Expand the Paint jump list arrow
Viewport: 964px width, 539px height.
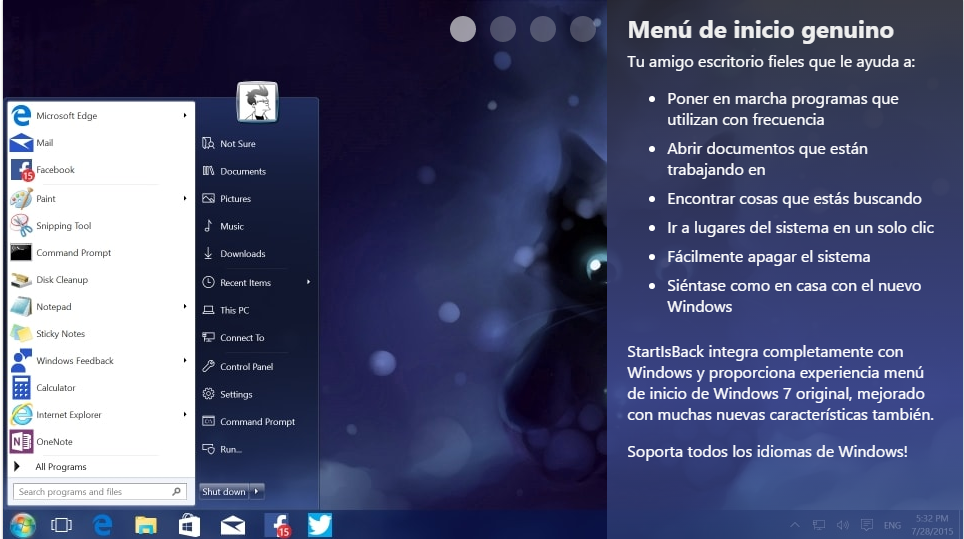[x=184, y=198]
